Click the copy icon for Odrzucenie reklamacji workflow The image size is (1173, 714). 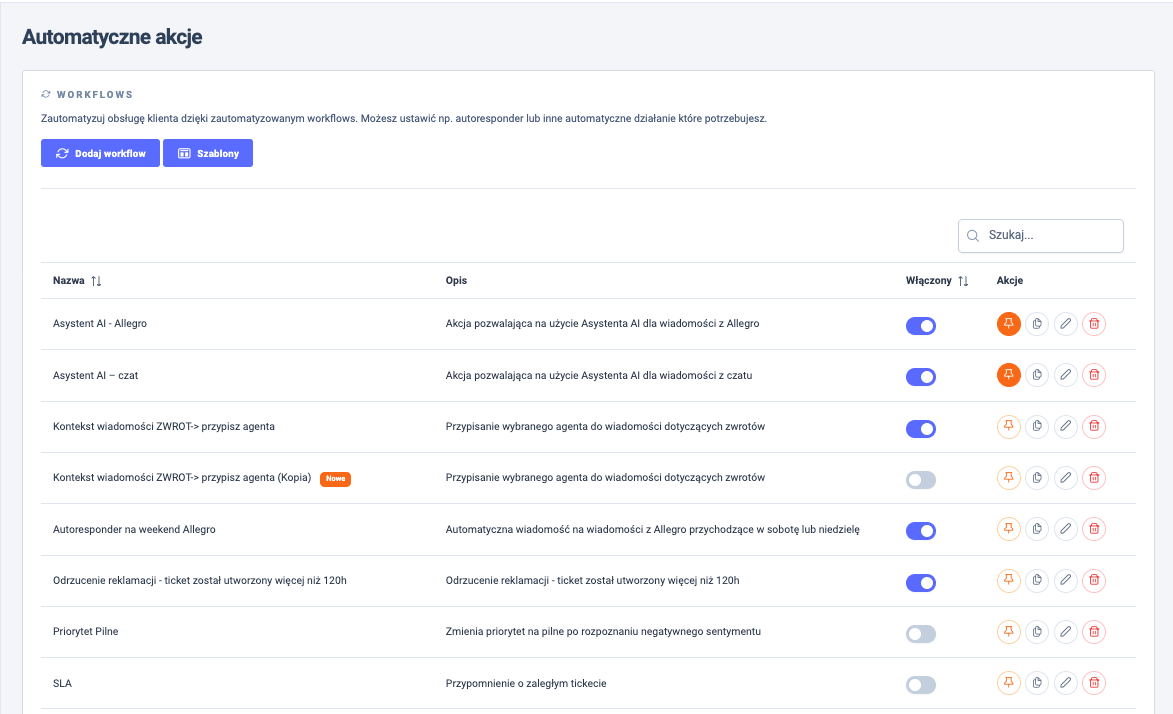click(1037, 580)
